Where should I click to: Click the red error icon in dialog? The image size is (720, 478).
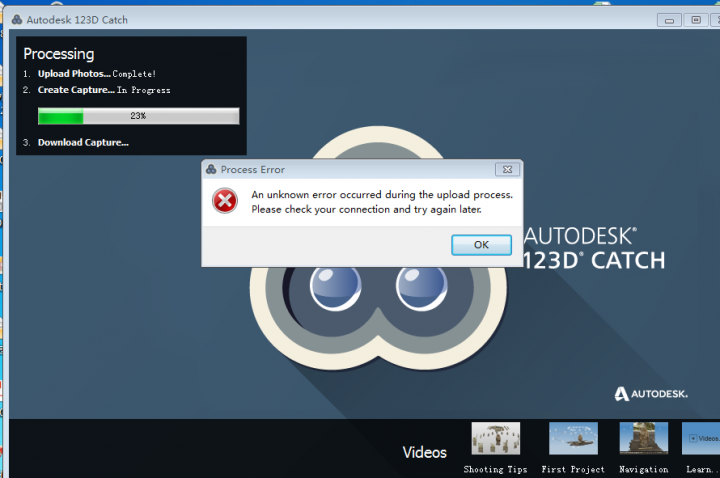click(225, 202)
